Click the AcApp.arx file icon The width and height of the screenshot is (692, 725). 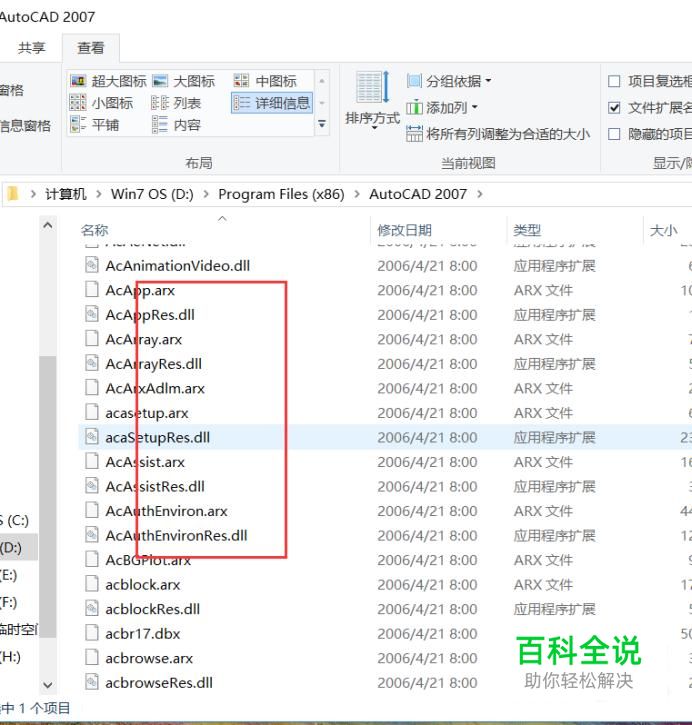click(92, 290)
